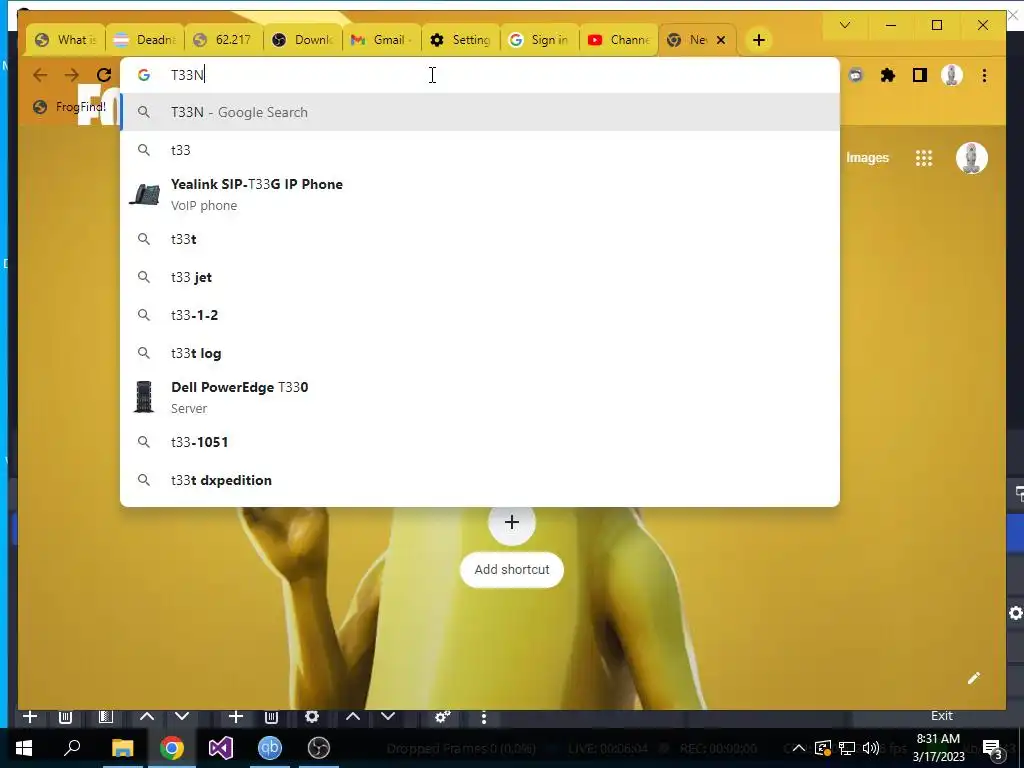Switch to the Sign in tab
1024x768 pixels.
tap(540, 40)
